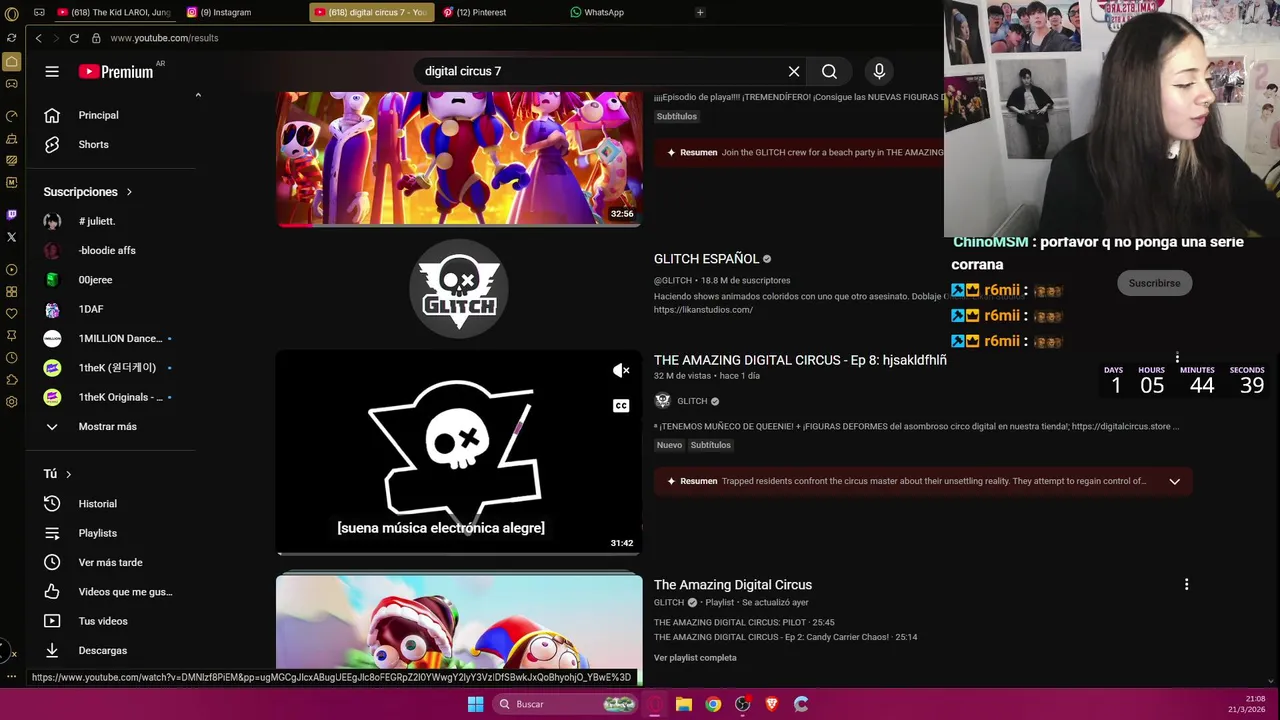Screen dimensions: 1280x720
Task: Open the Opera GX main menu logo
Action: pos(11,12)
